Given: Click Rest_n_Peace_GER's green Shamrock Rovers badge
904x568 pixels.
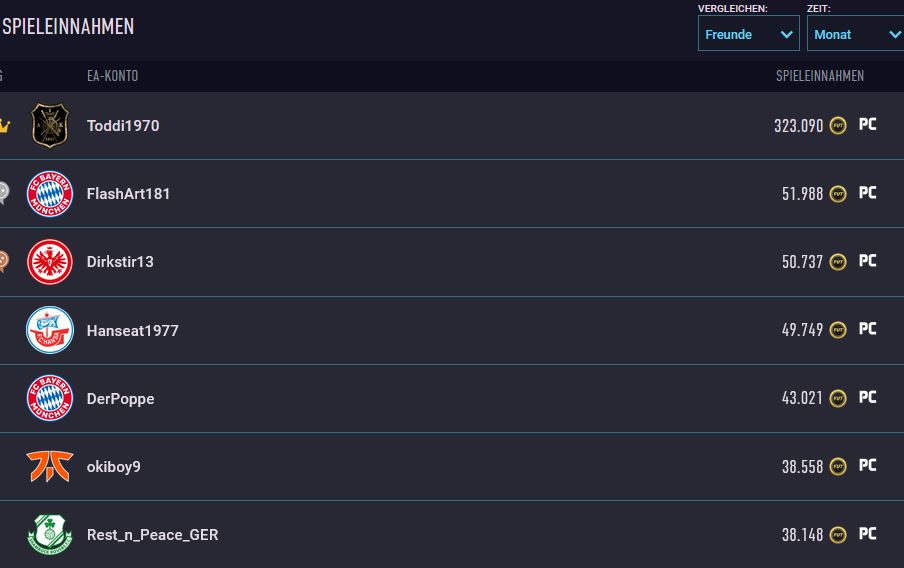Looking at the screenshot, I should [x=50, y=535].
